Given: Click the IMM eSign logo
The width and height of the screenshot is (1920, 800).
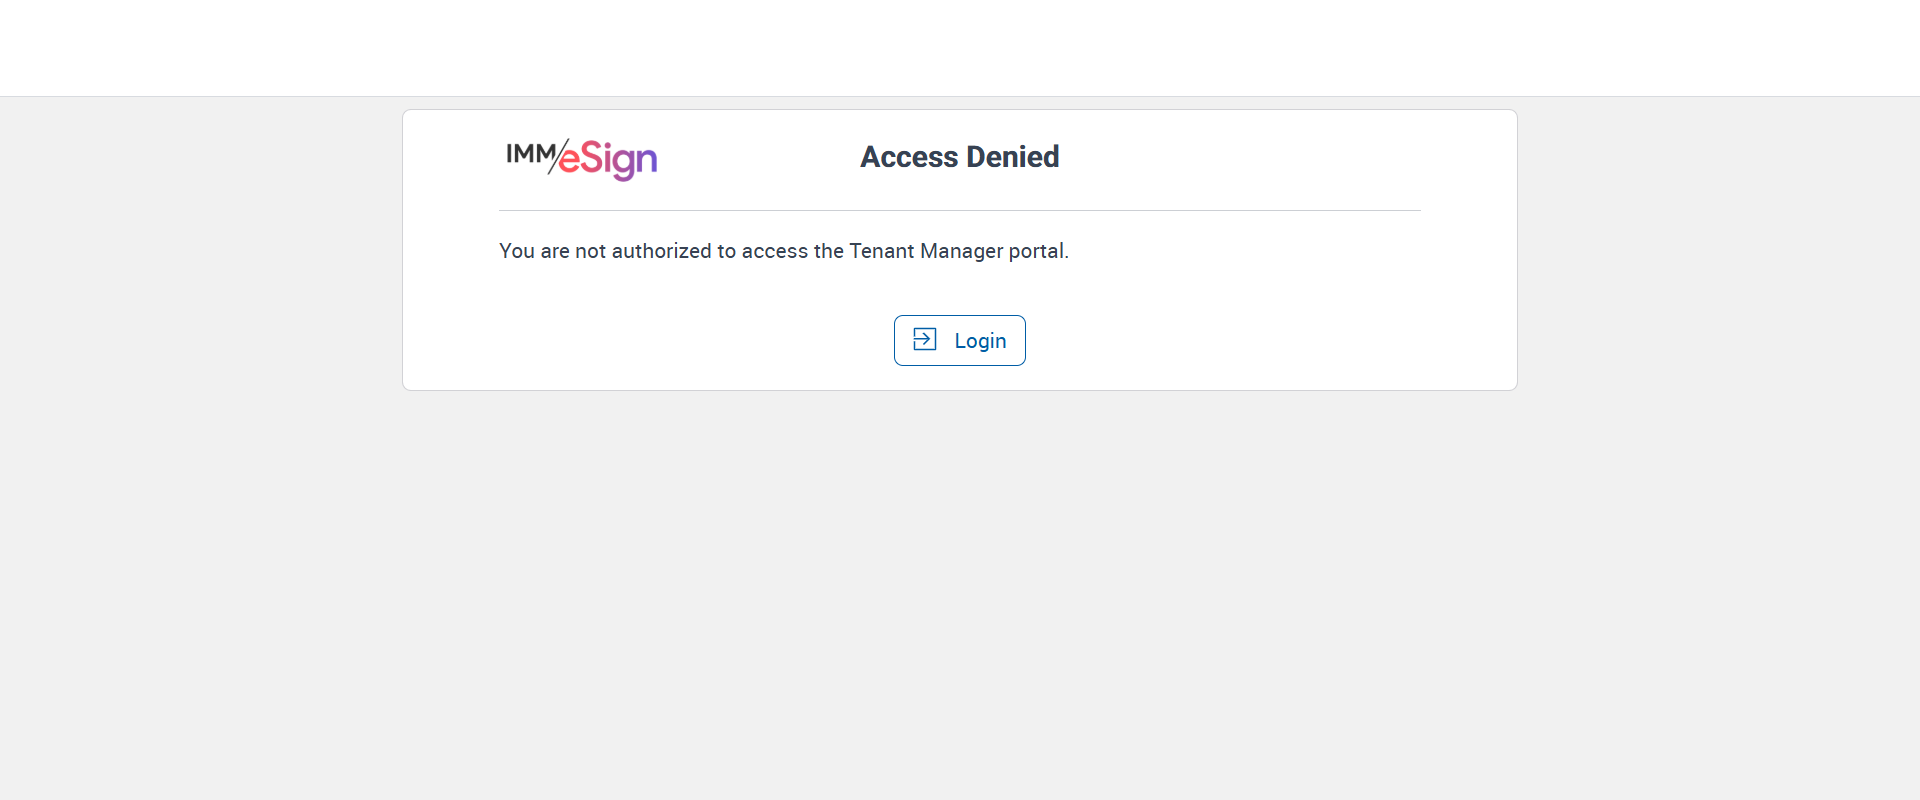Looking at the screenshot, I should 581,158.
